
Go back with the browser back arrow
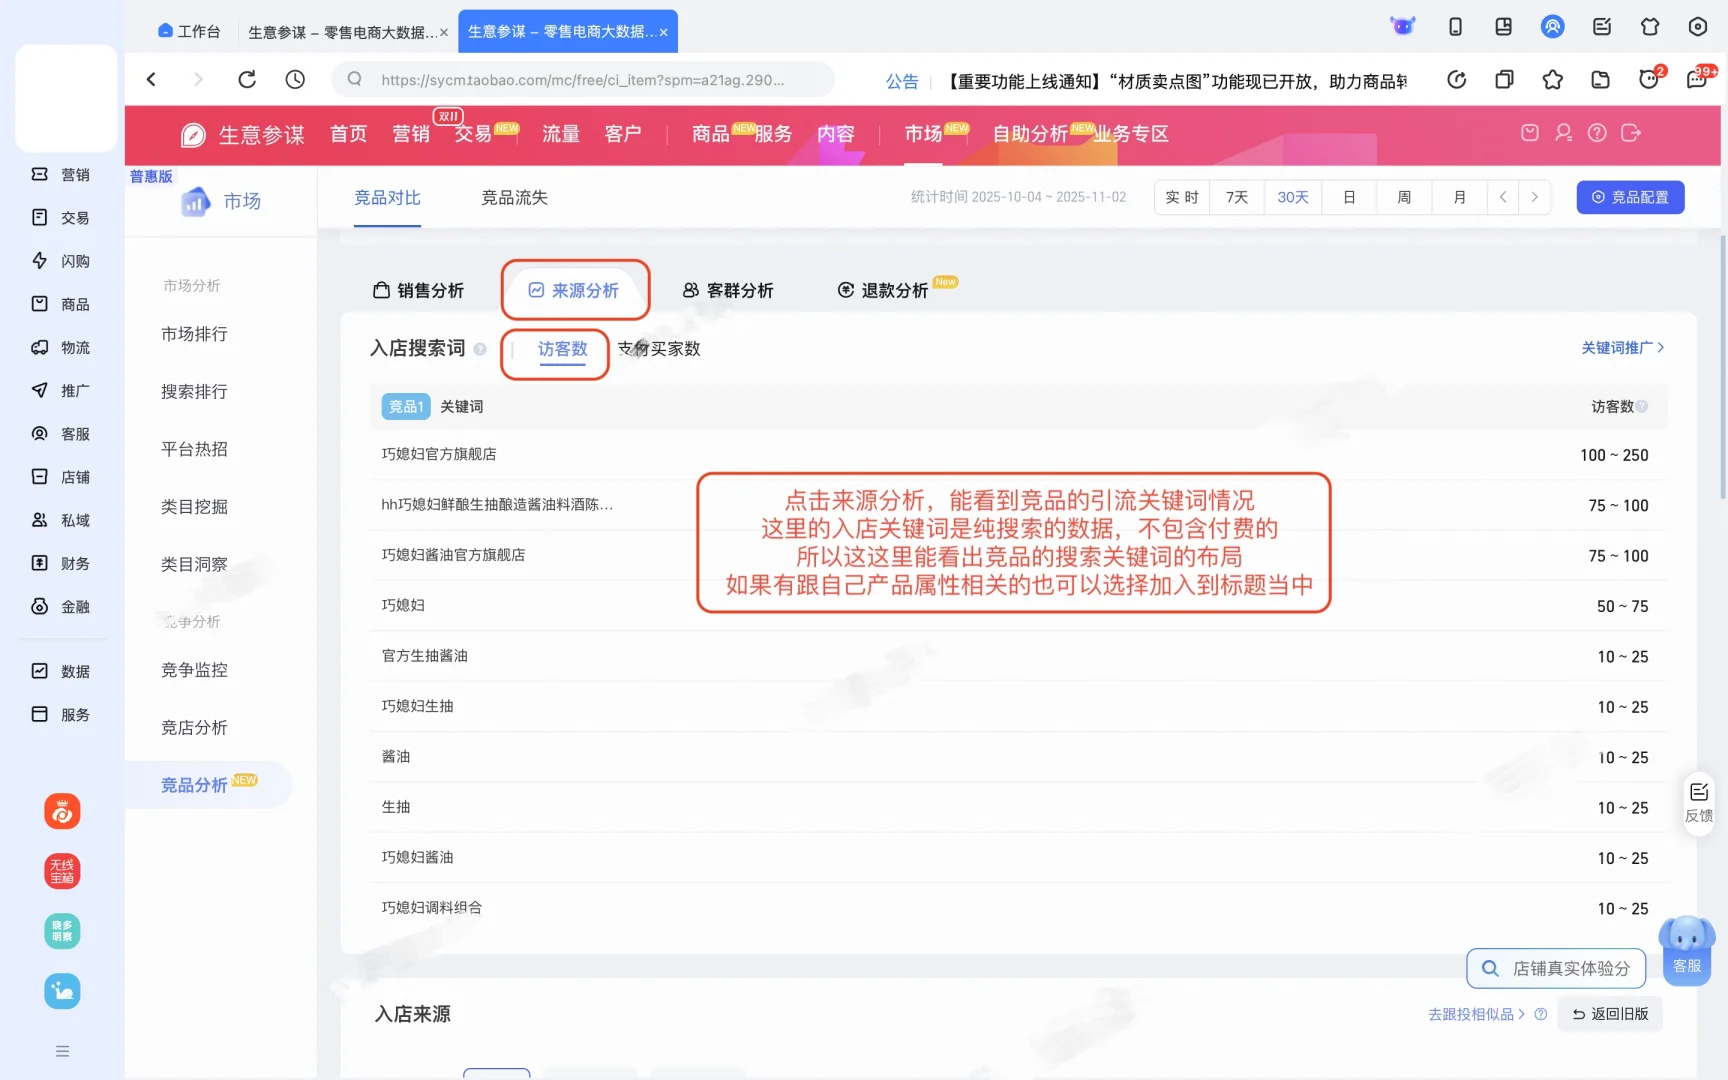[152, 79]
